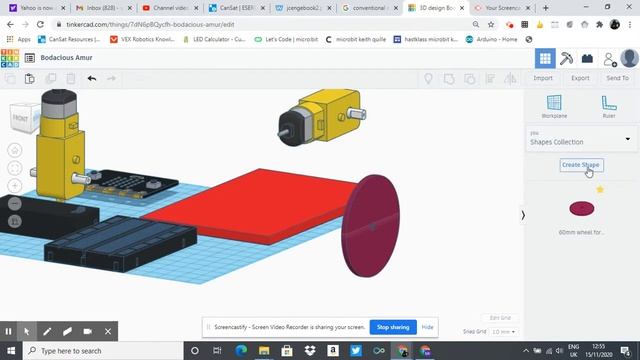Viewport: 640px width, 360px height.
Task: Switch to the Channel videos YouTube tab
Action: click(170, 8)
